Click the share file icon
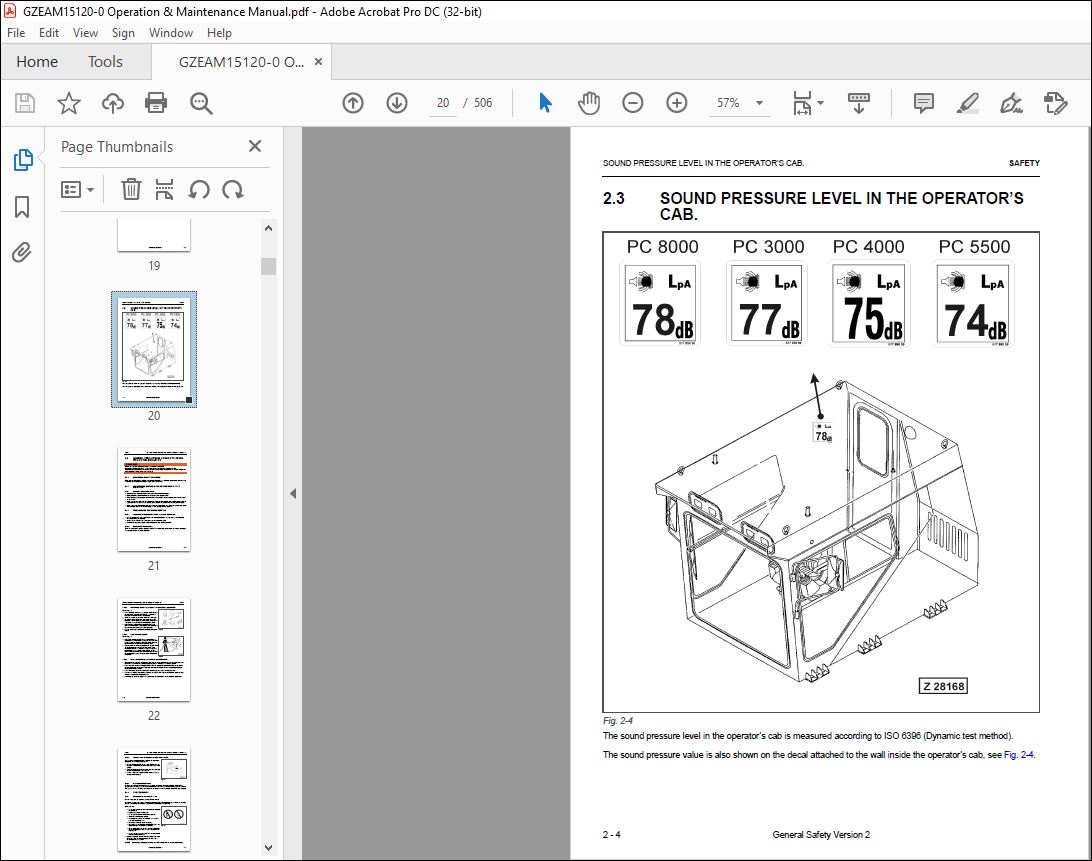This screenshot has height=861, width=1092. coord(1055,103)
